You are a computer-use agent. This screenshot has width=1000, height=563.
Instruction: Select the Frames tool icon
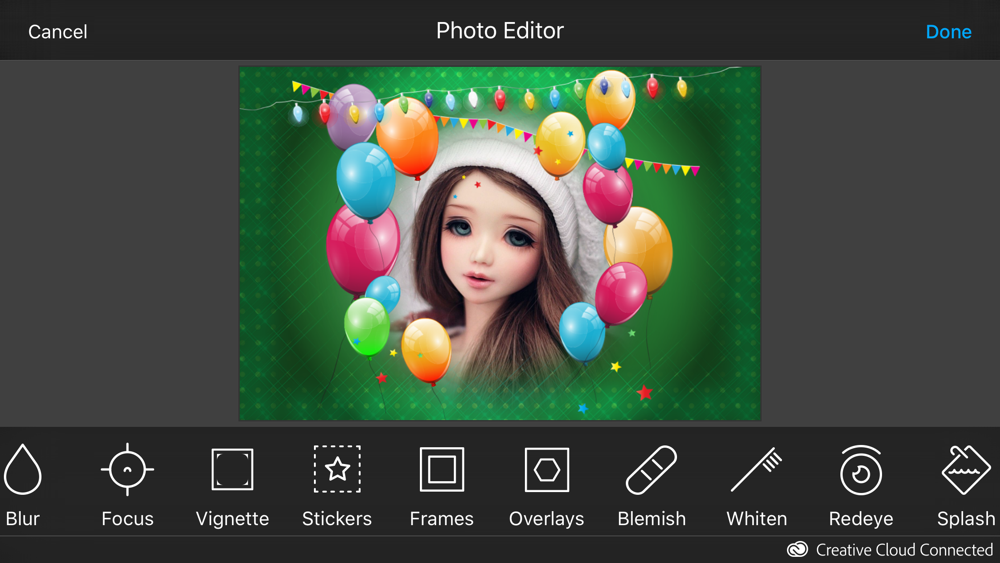click(441, 470)
